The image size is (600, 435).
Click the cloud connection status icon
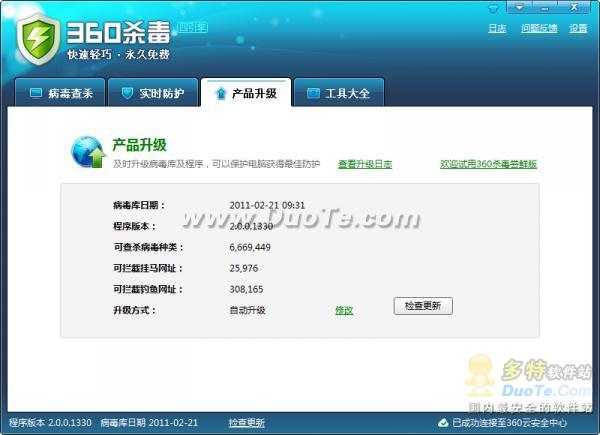(443, 423)
